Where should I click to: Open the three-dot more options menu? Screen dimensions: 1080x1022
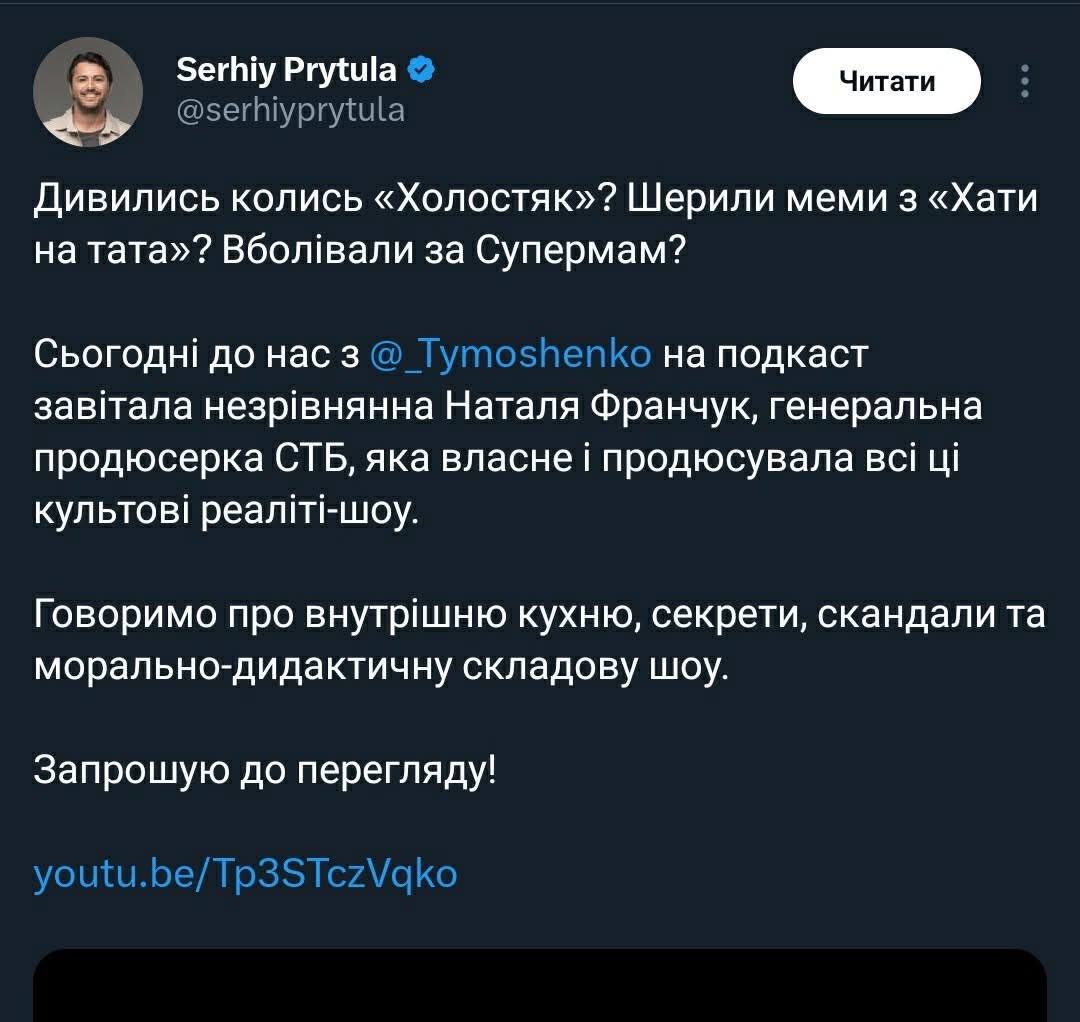(1023, 82)
